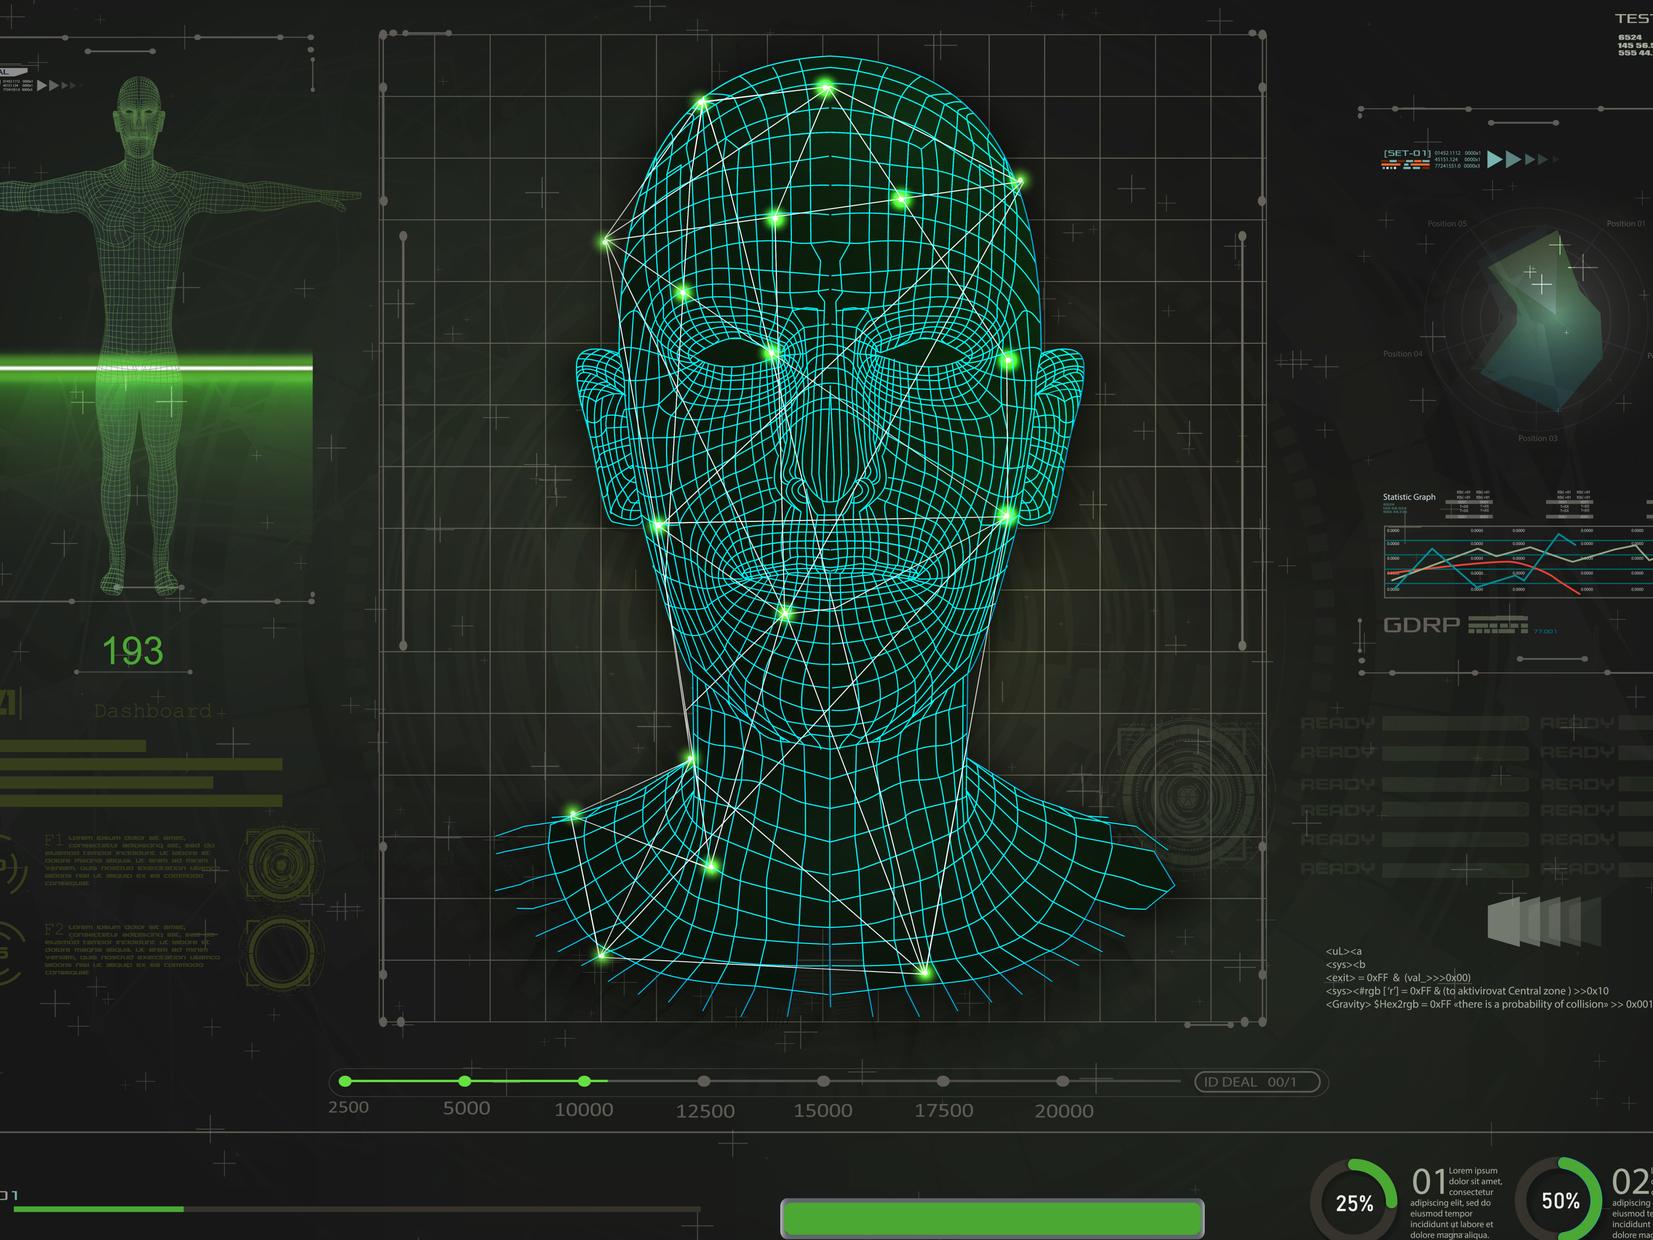Click the Dashboard label
This screenshot has width=1653, height=1240.
[x=153, y=711]
